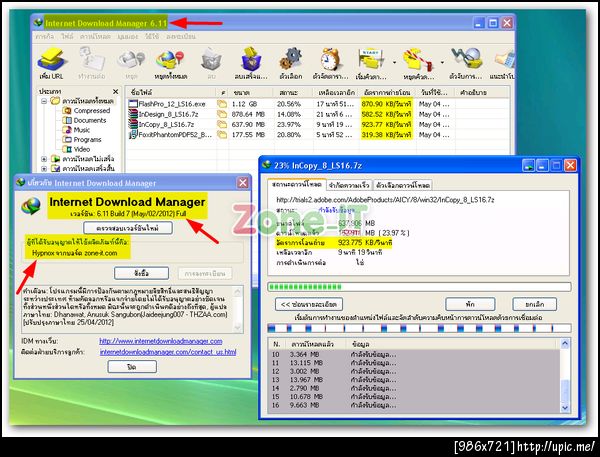Click the Add URL toolbar icon
The height and width of the screenshot is (457, 600).
point(52,59)
